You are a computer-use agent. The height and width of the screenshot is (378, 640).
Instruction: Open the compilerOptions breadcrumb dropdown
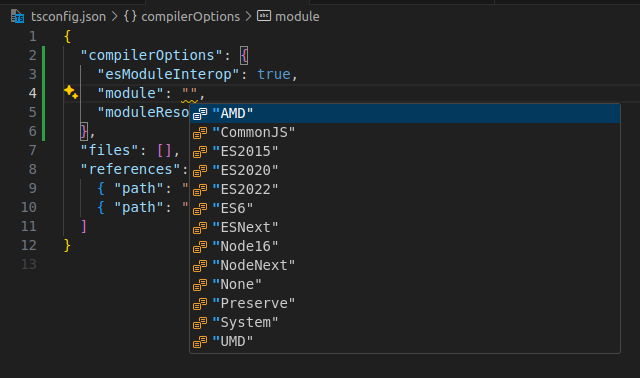(190, 17)
